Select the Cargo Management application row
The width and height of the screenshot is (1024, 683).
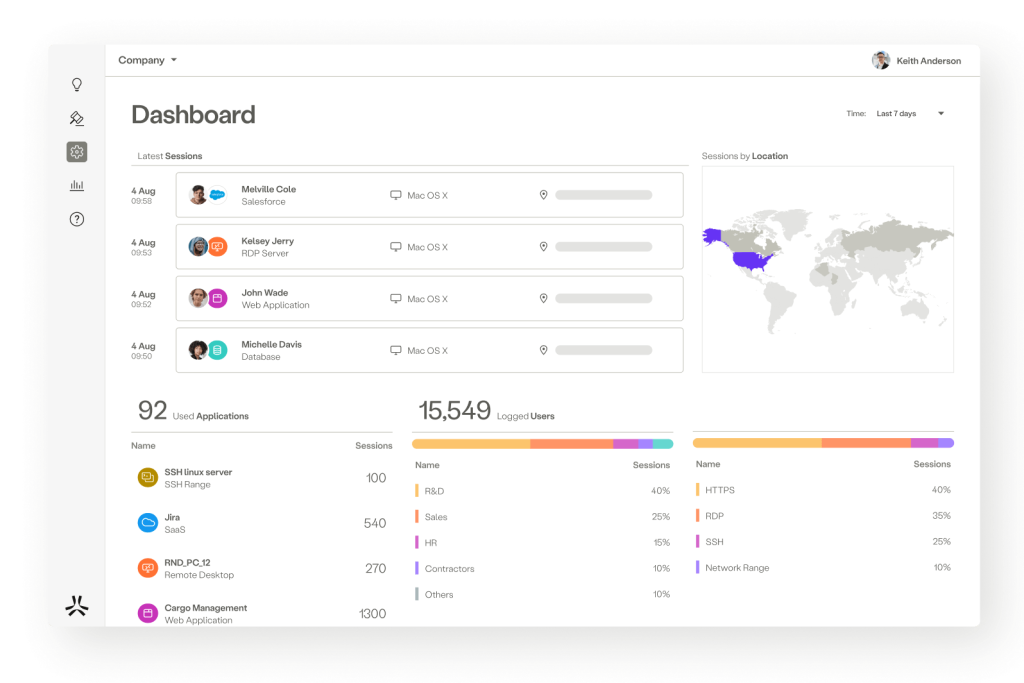(261, 613)
